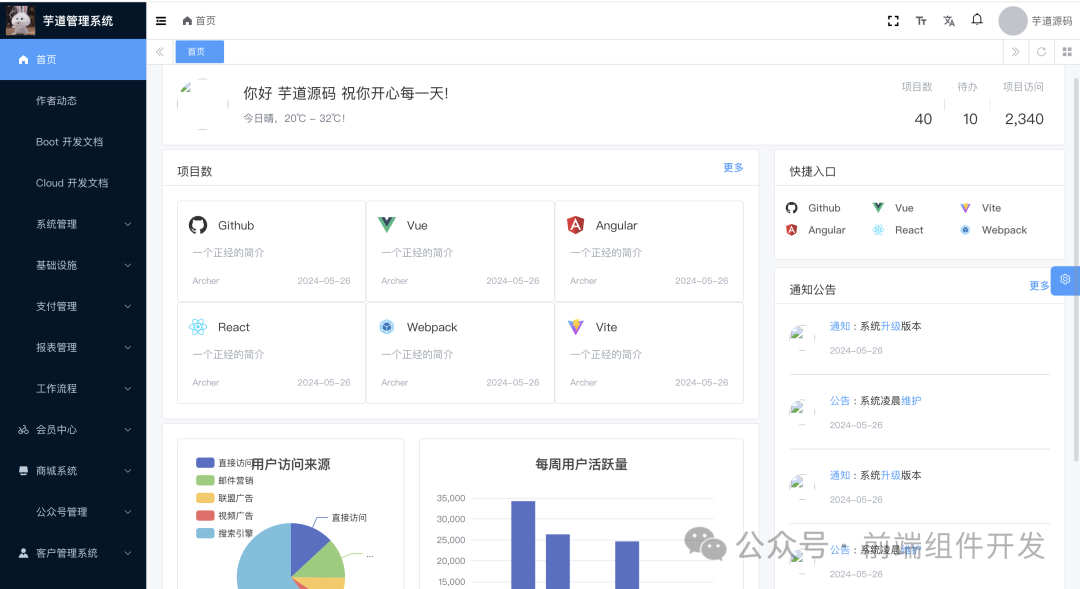Click 更多 link in 项目数 panel

point(734,167)
